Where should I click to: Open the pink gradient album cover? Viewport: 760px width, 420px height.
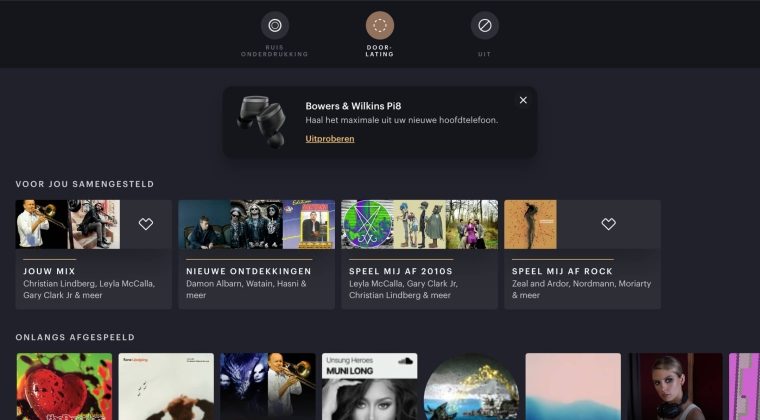point(573,387)
